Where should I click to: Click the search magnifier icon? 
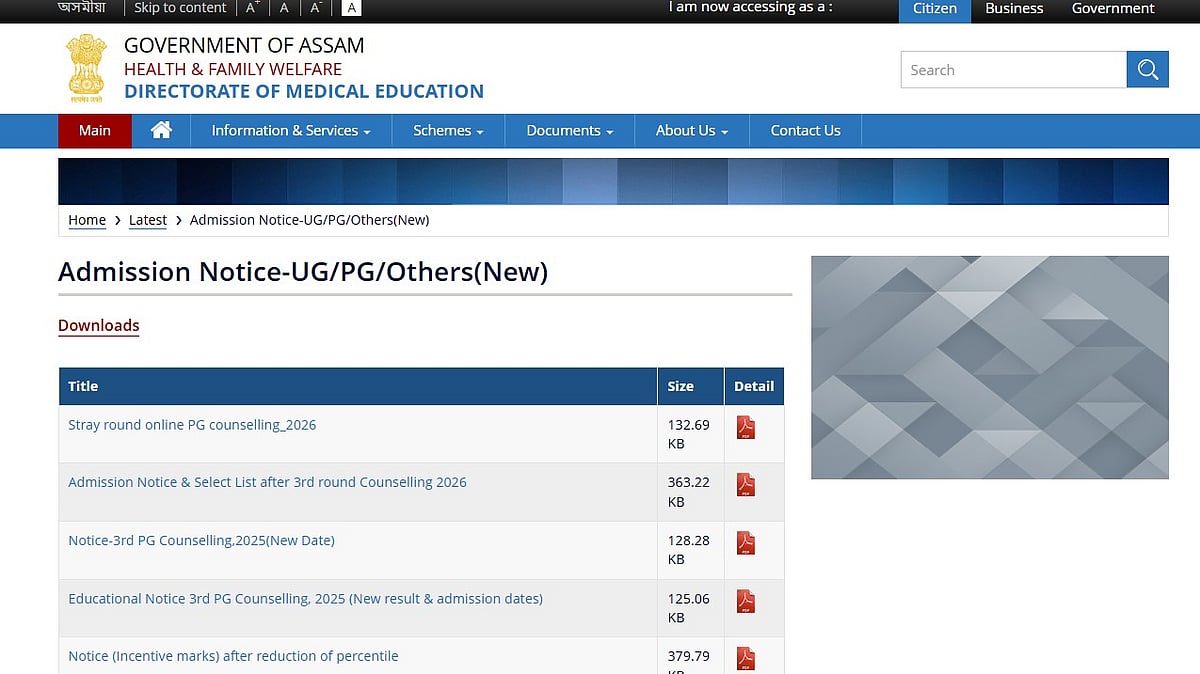(1147, 69)
